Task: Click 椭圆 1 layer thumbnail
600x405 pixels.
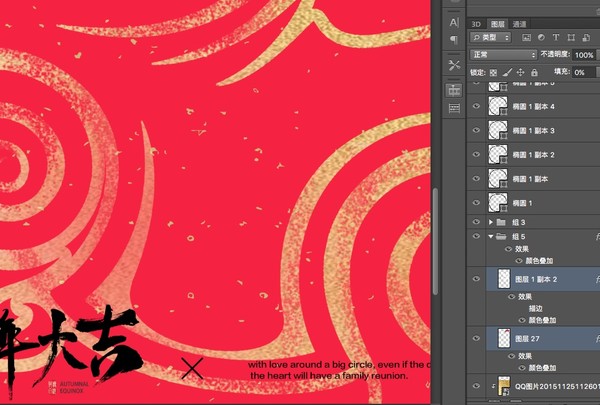Action: pos(498,202)
